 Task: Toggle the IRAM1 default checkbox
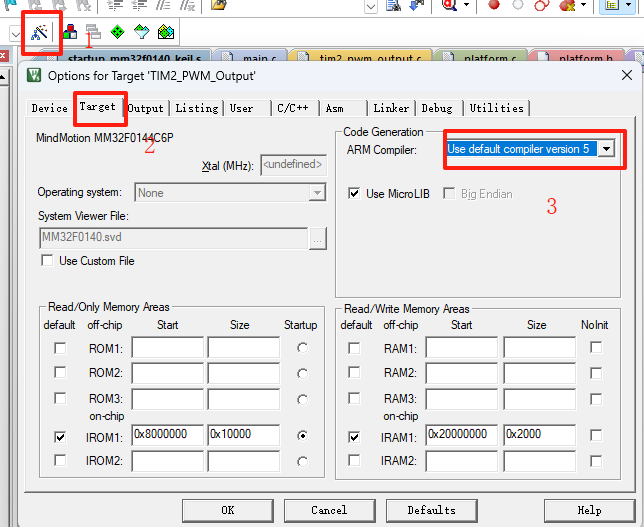coord(354,437)
